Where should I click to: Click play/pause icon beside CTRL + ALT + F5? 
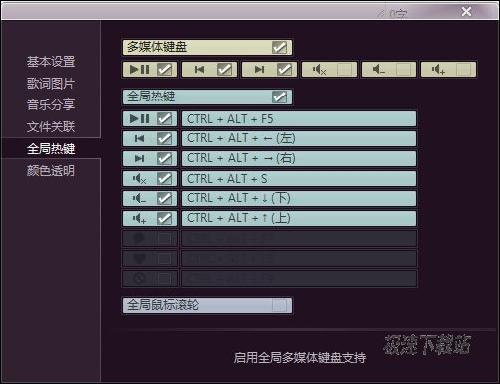pos(140,118)
